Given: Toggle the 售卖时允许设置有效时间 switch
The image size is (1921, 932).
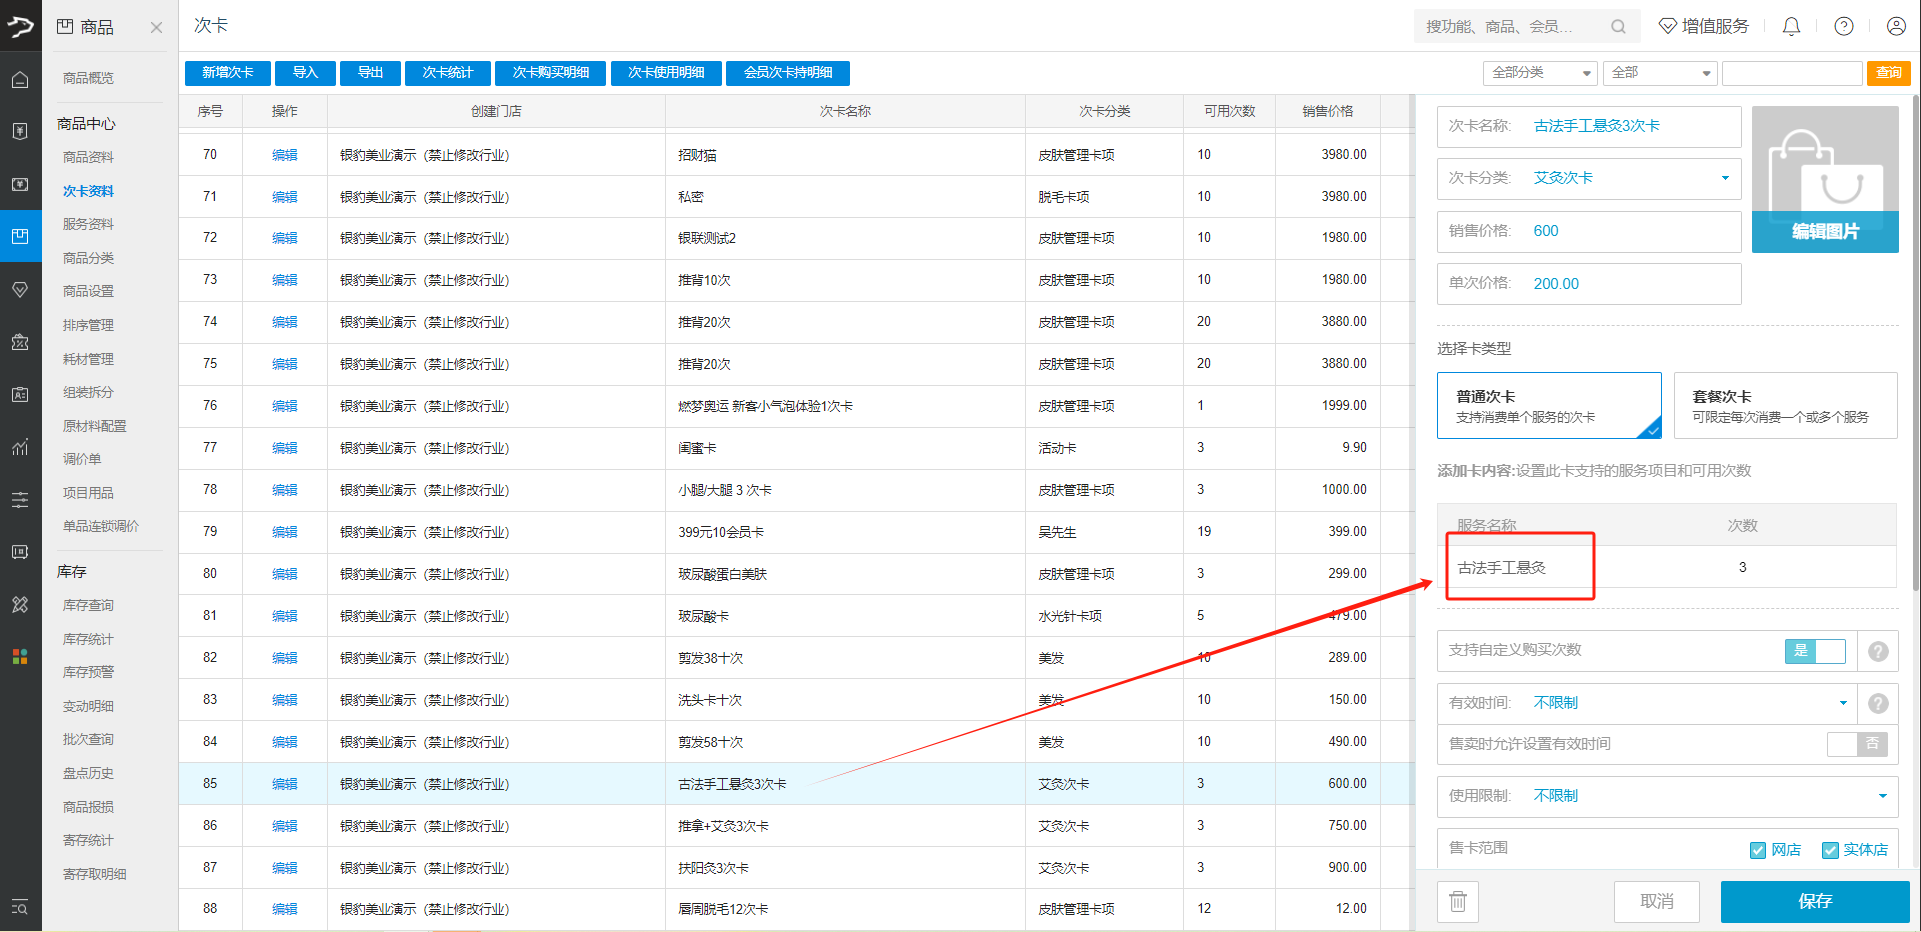Looking at the screenshot, I should pos(1857,744).
